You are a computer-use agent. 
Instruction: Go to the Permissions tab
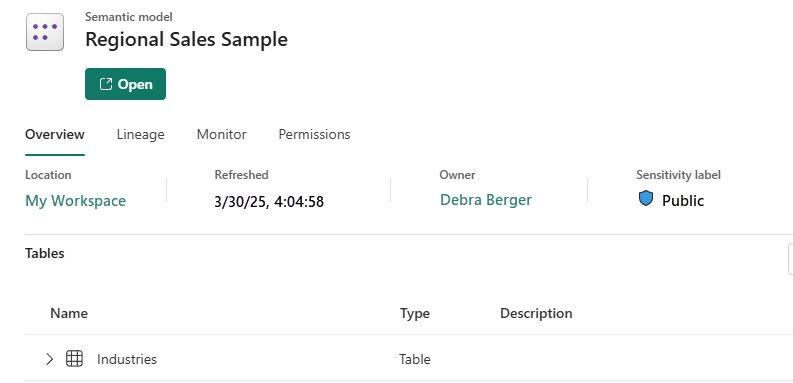pyautogui.click(x=314, y=135)
